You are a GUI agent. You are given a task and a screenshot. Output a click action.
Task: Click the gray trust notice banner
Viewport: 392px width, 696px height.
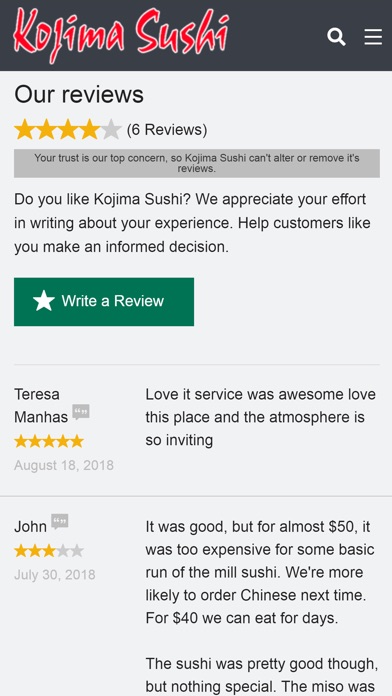click(197, 163)
